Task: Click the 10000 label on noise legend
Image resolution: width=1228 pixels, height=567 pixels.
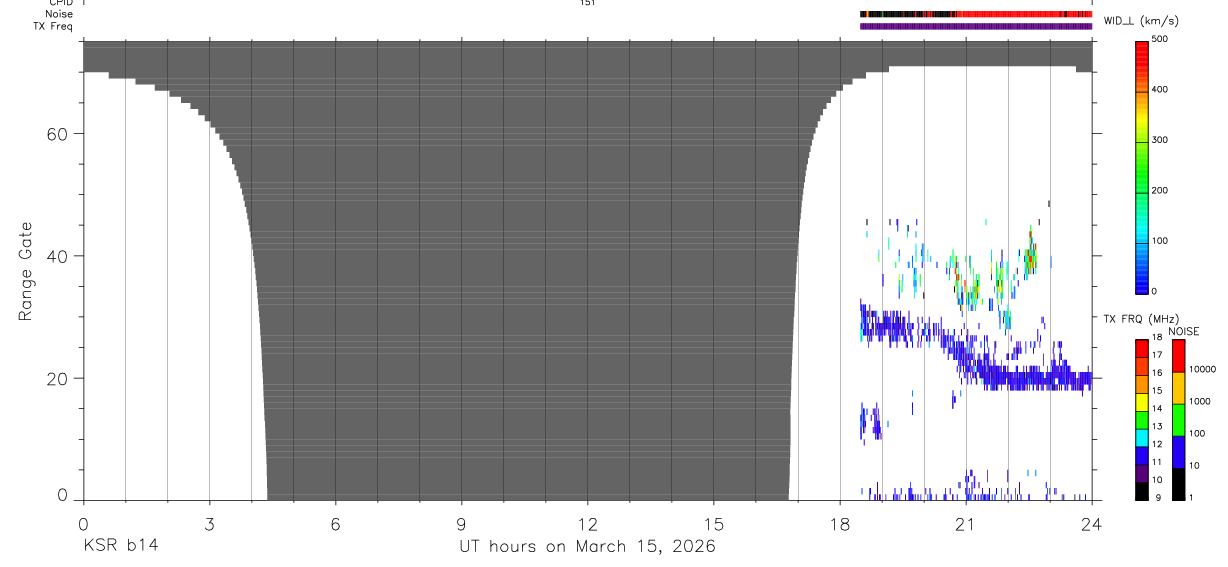Action: click(x=1201, y=369)
